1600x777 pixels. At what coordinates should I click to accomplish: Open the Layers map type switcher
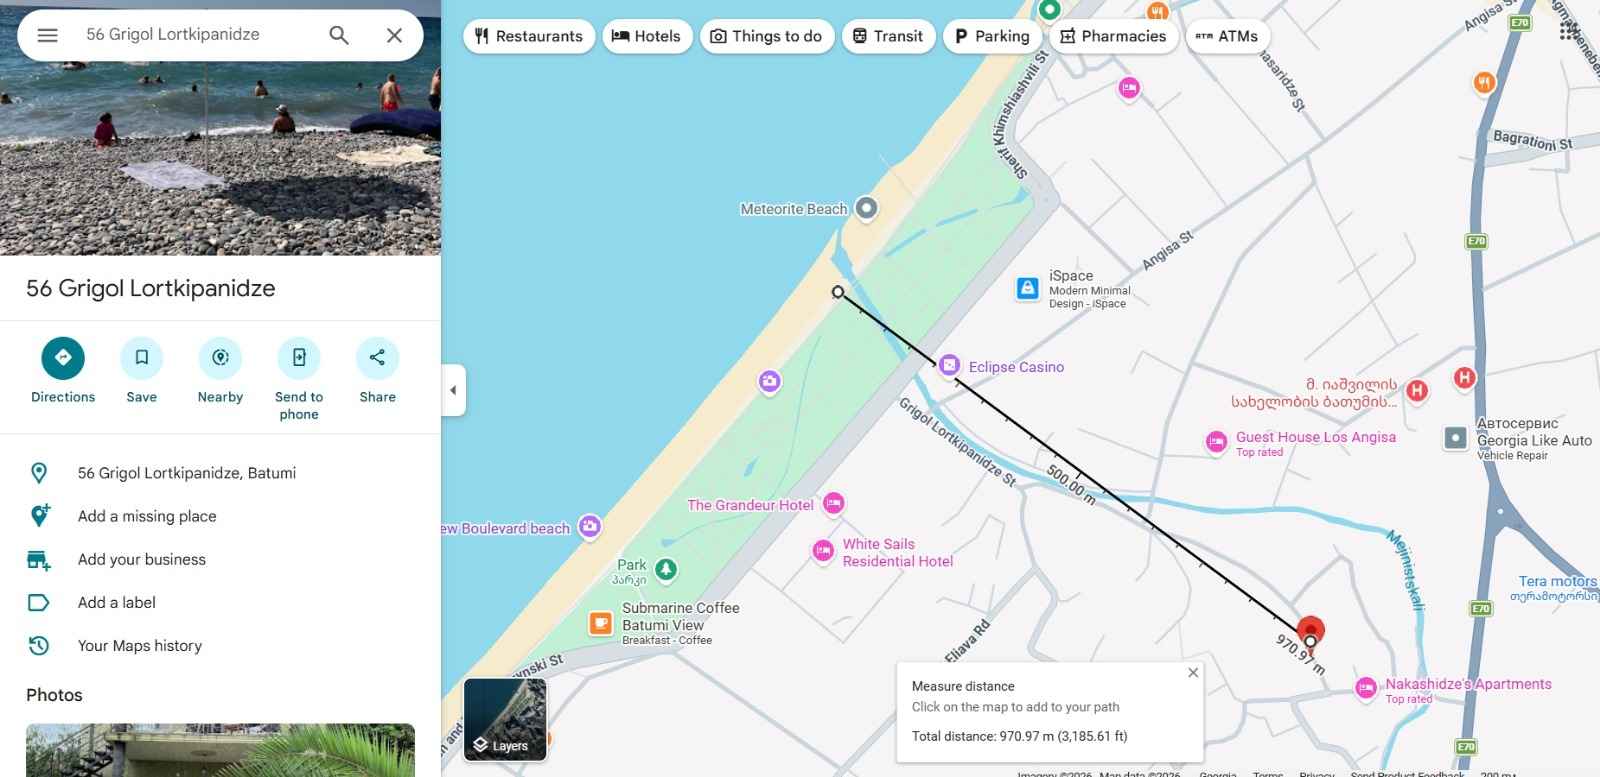click(x=505, y=719)
